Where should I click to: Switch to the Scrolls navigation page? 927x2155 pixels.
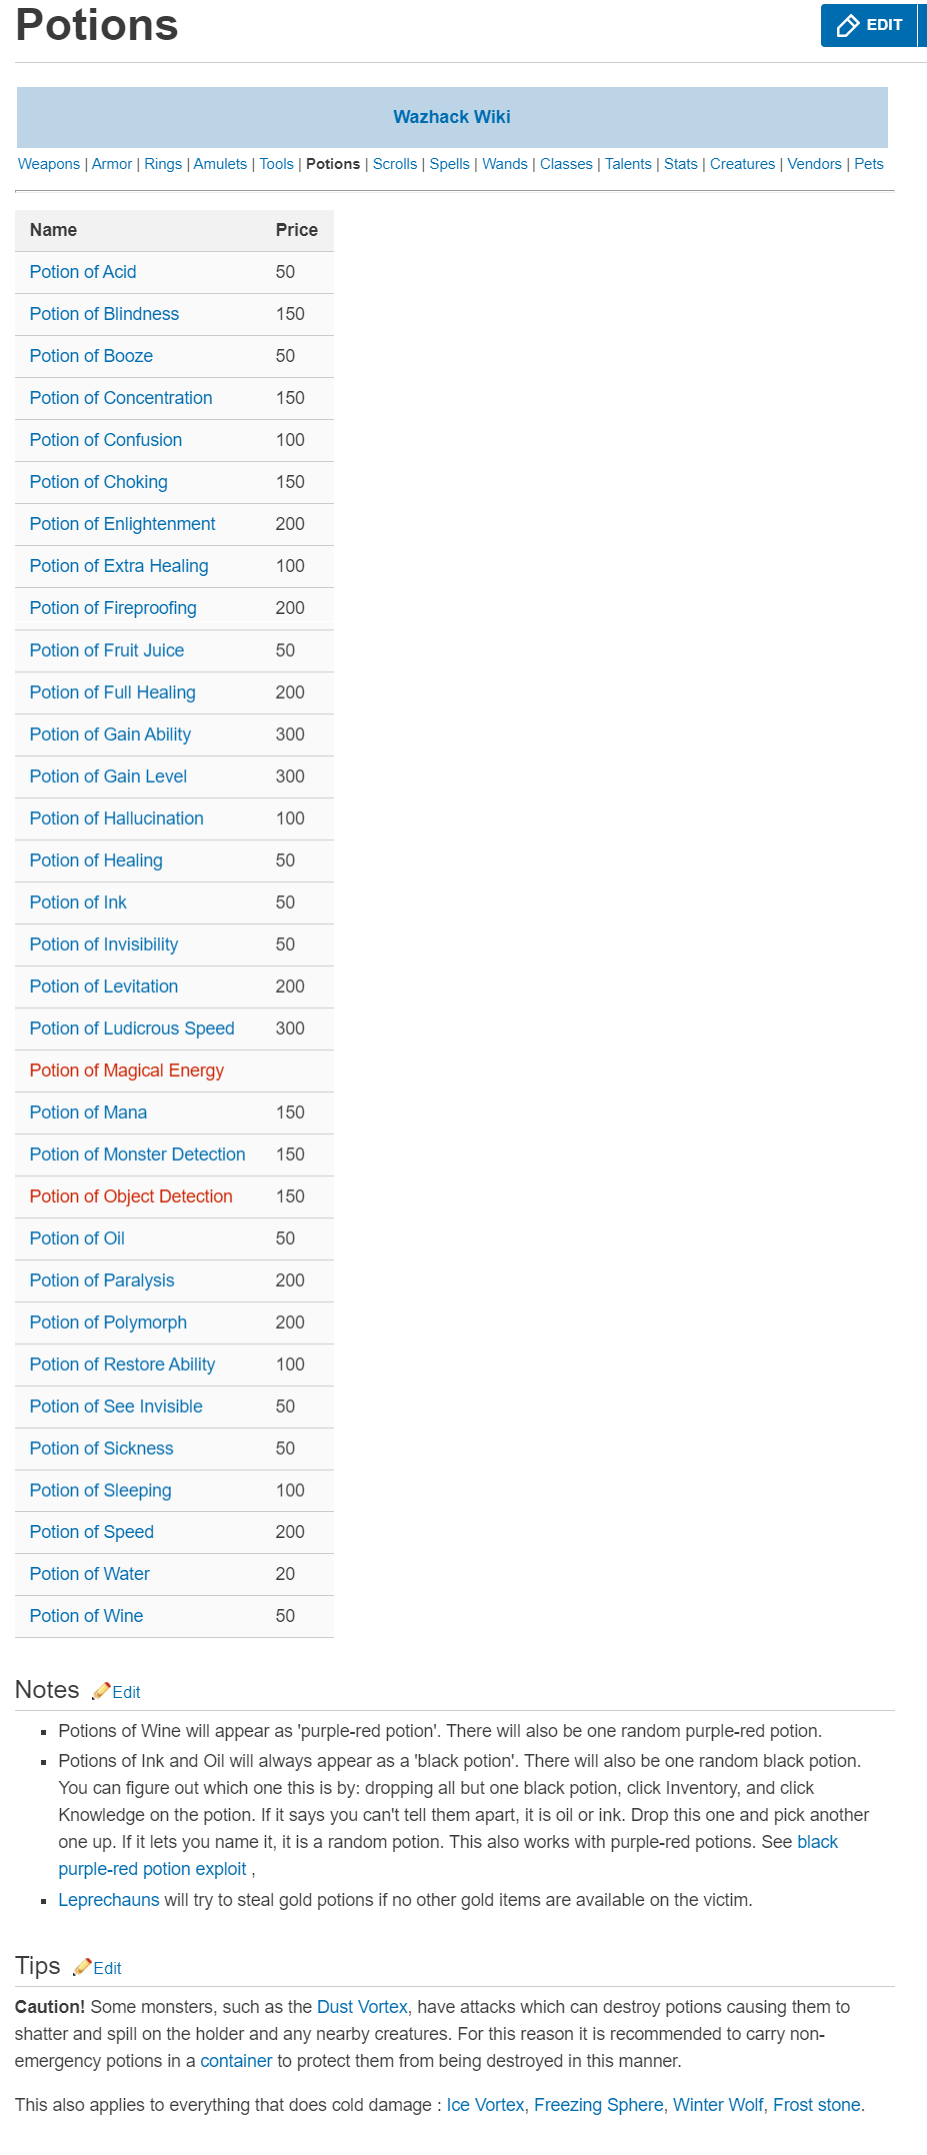tap(395, 164)
